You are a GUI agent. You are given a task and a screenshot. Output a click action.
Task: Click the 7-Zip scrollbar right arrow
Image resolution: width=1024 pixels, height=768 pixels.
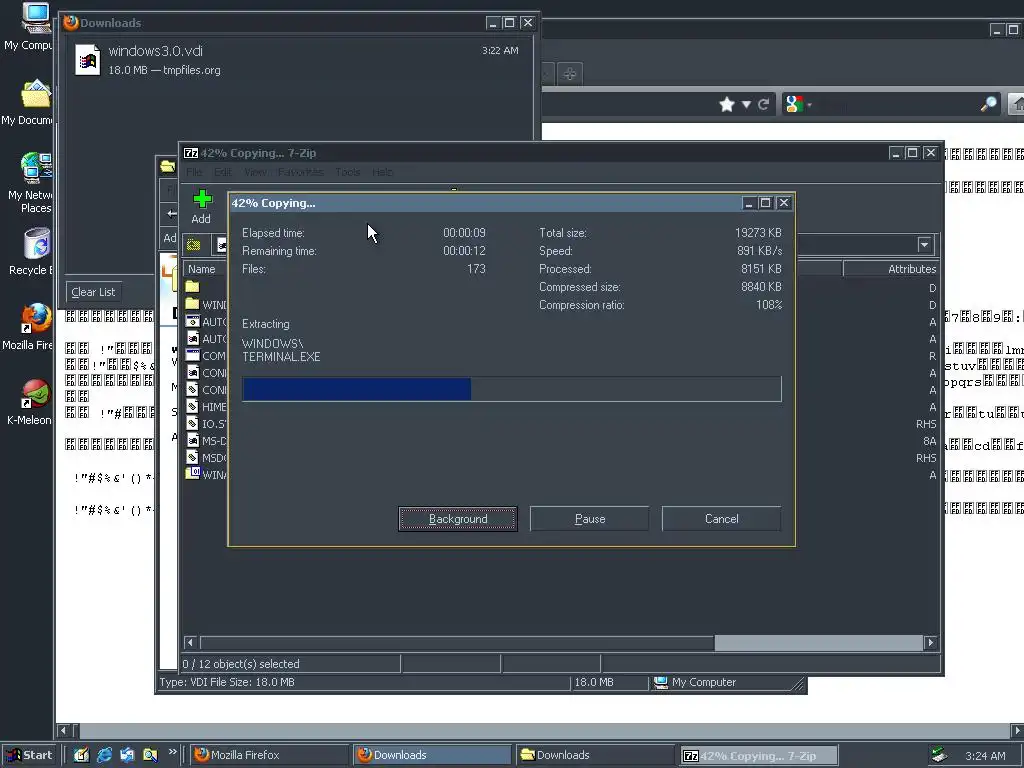click(x=931, y=643)
